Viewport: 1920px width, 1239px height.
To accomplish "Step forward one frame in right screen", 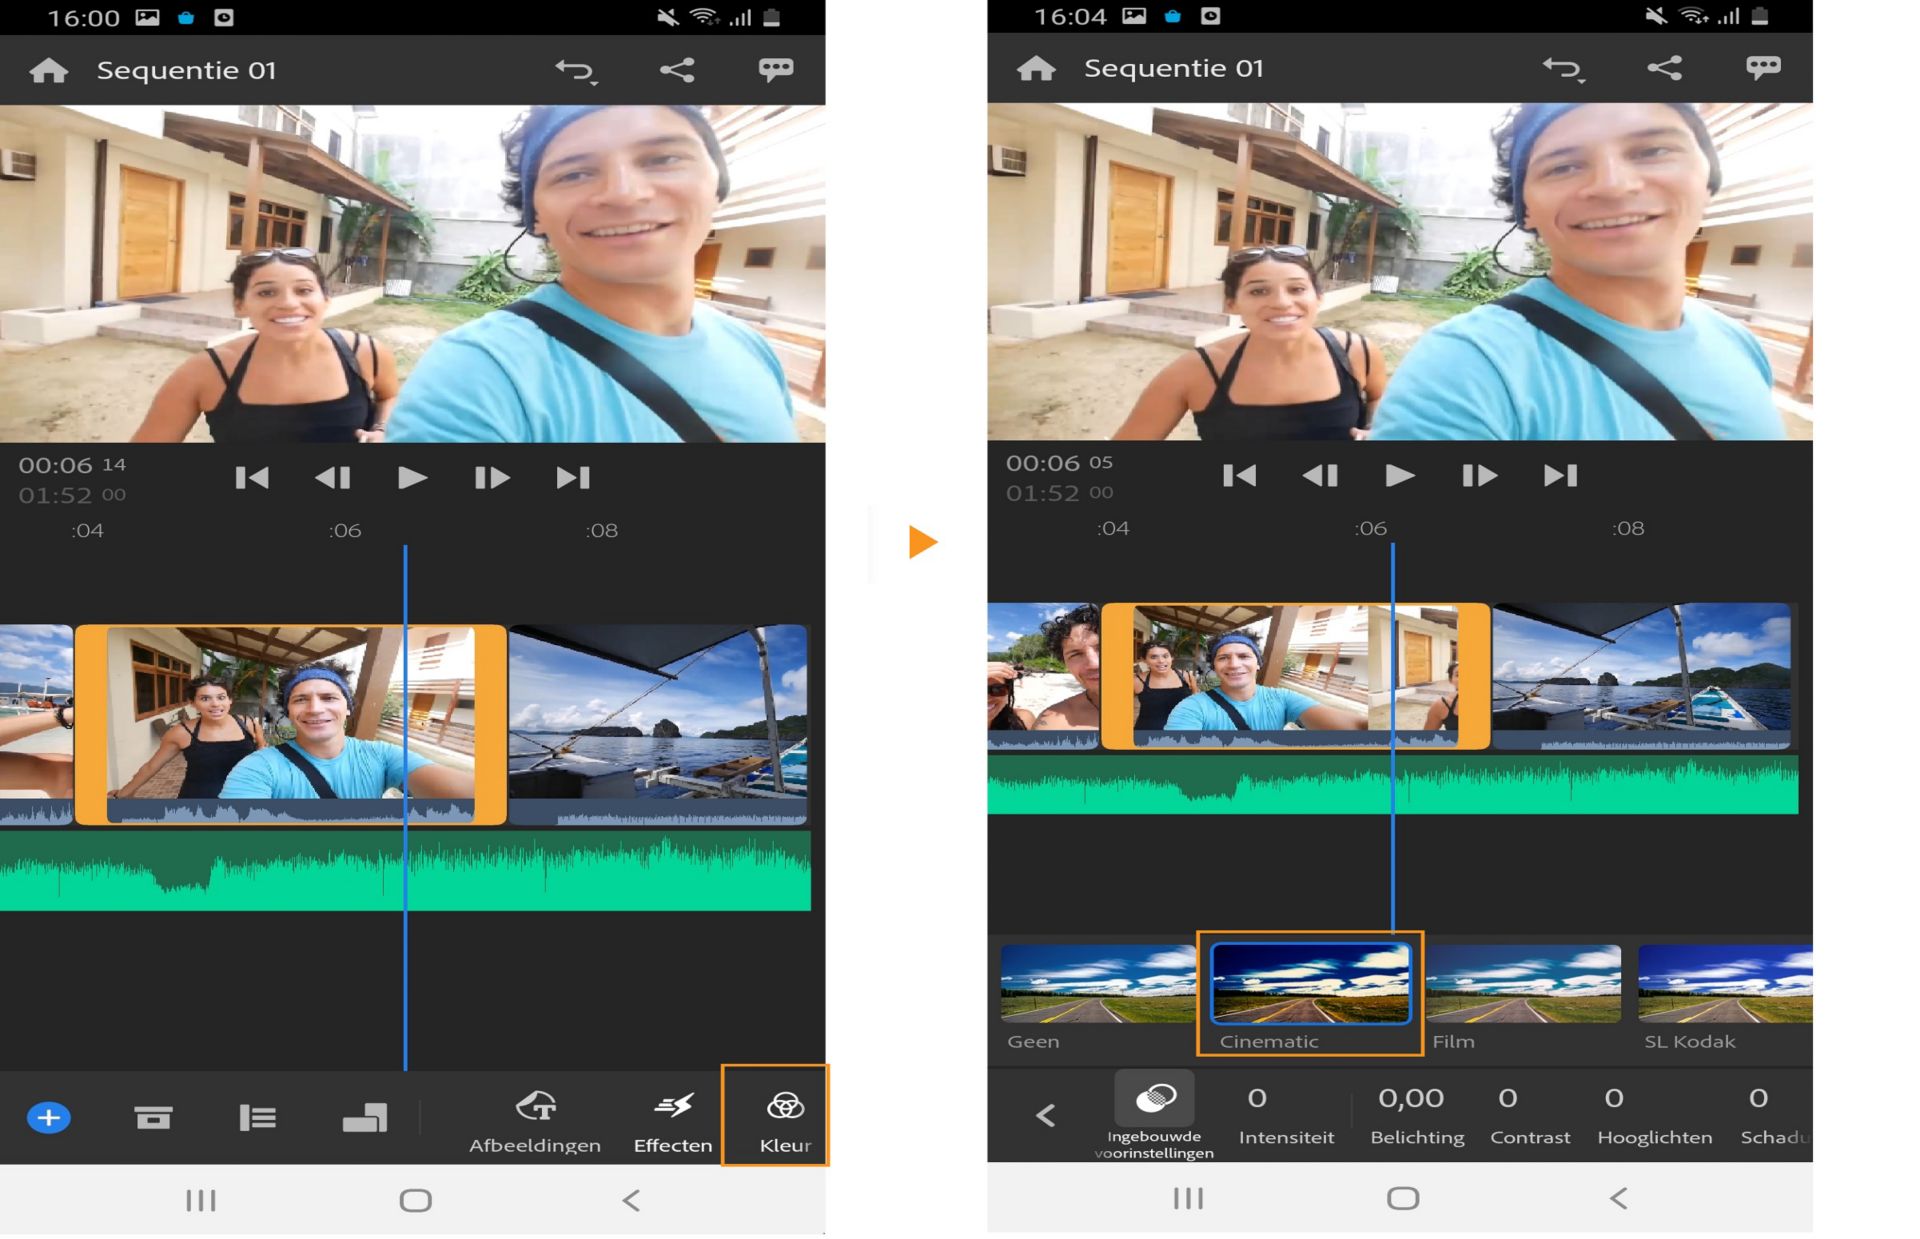I will [x=1479, y=476].
